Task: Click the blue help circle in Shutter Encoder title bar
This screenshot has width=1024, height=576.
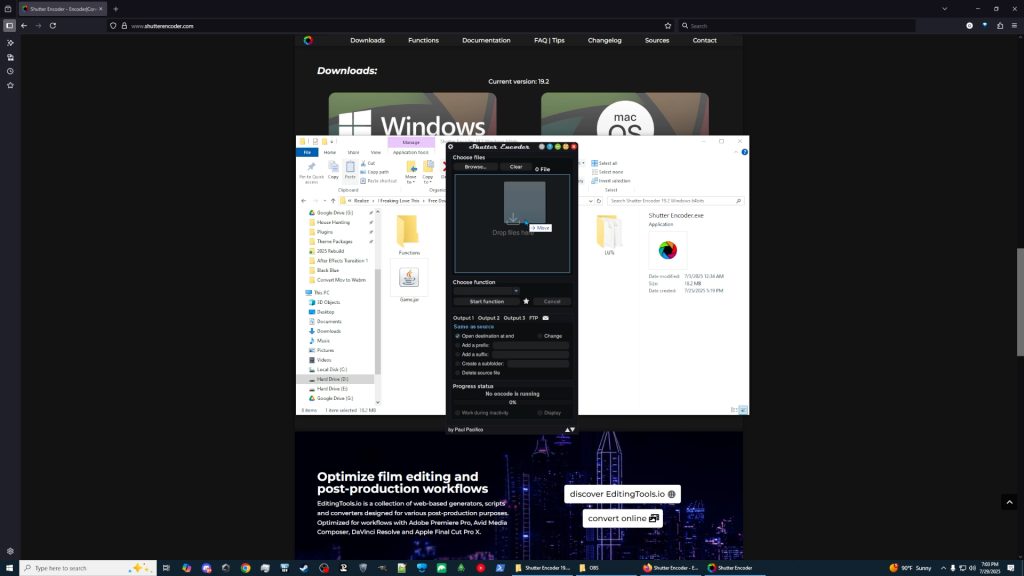Action: 549,147
